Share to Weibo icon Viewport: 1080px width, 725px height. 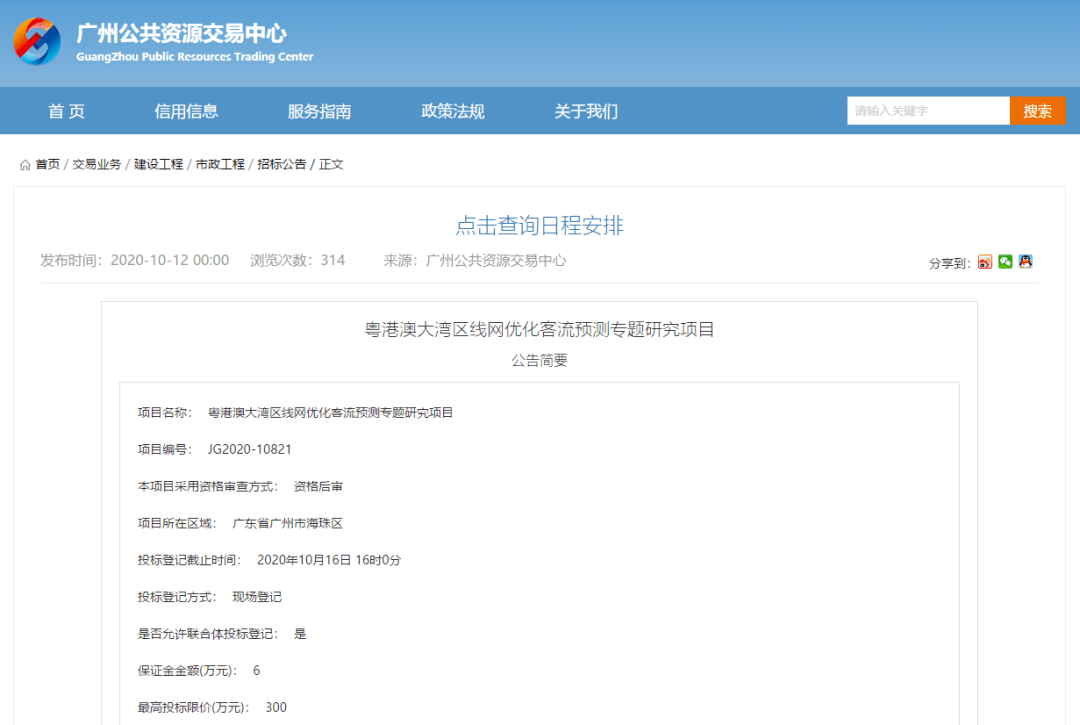point(984,262)
